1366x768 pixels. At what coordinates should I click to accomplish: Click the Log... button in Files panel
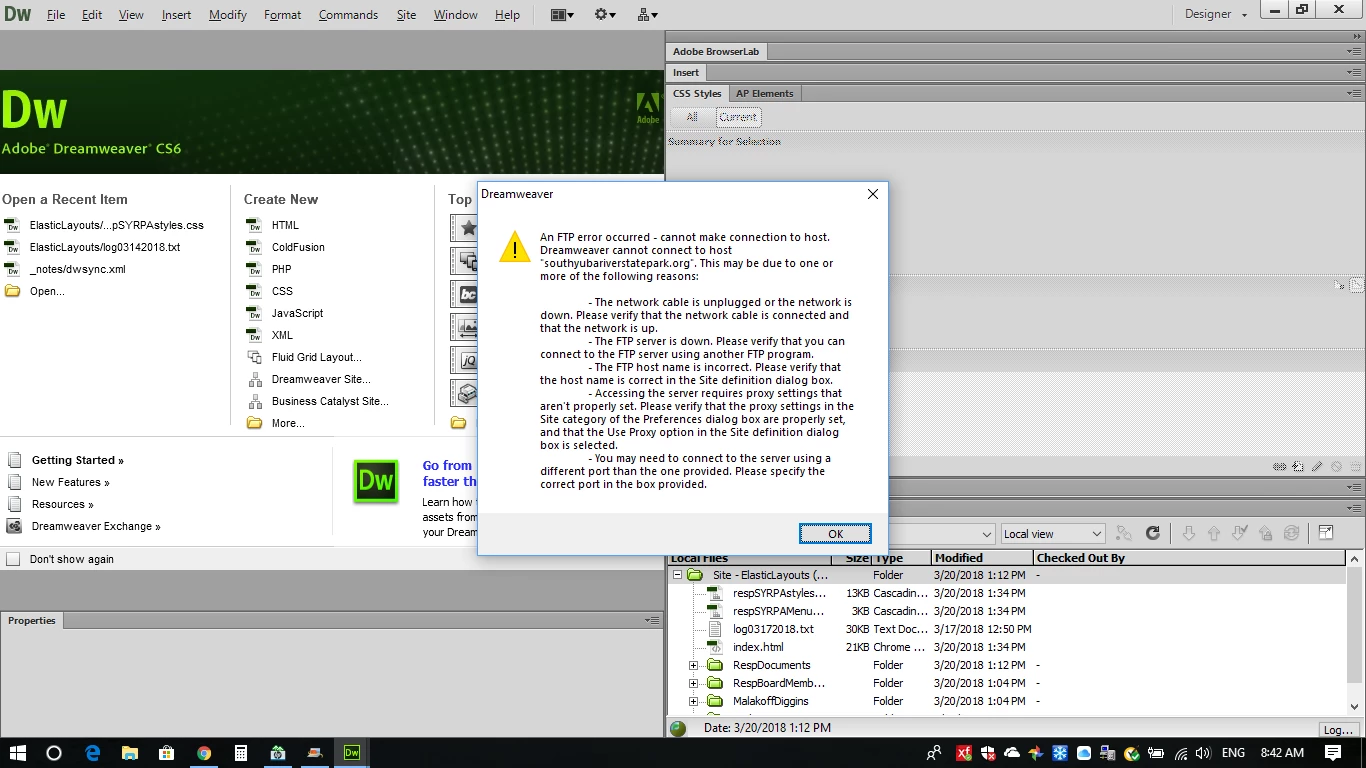pyautogui.click(x=1338, y=729)
